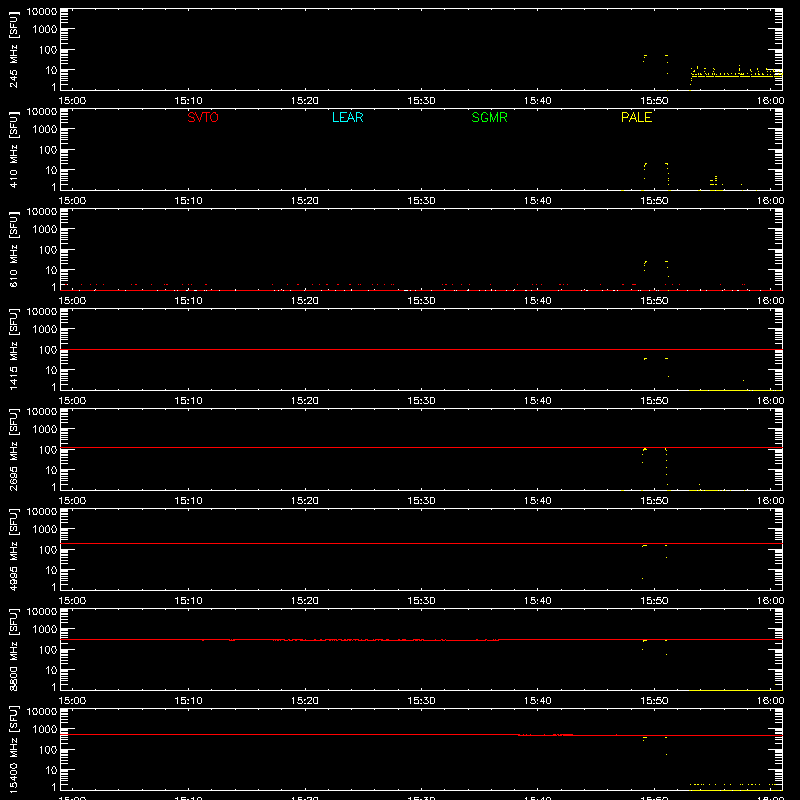Click 15:10 tick label below 245 MHz plot

(188, 101)
